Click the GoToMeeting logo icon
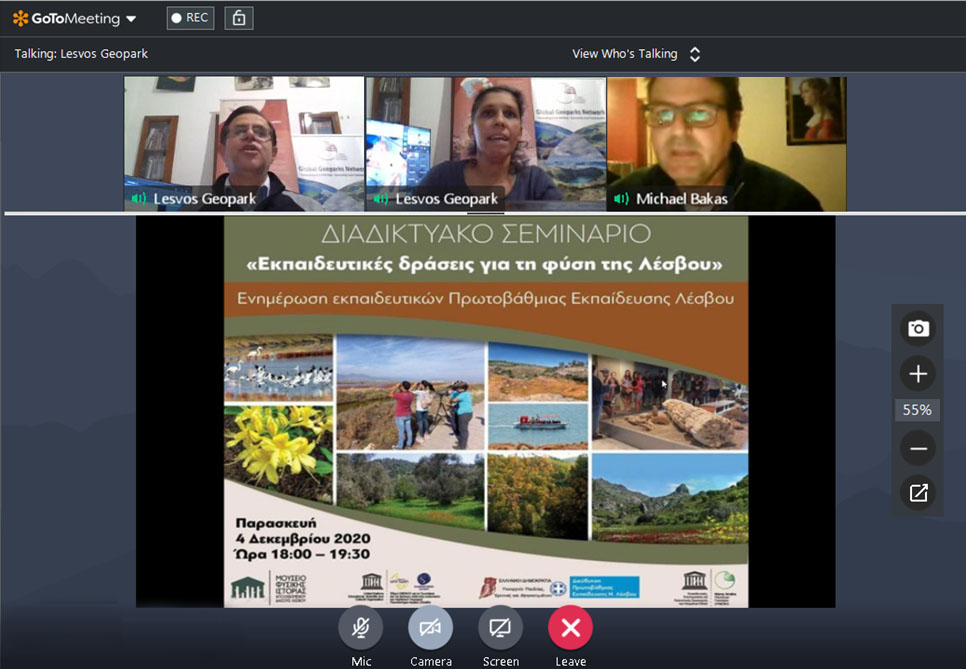Viewport: 966px width, 669px height. (x=21, y=18)
